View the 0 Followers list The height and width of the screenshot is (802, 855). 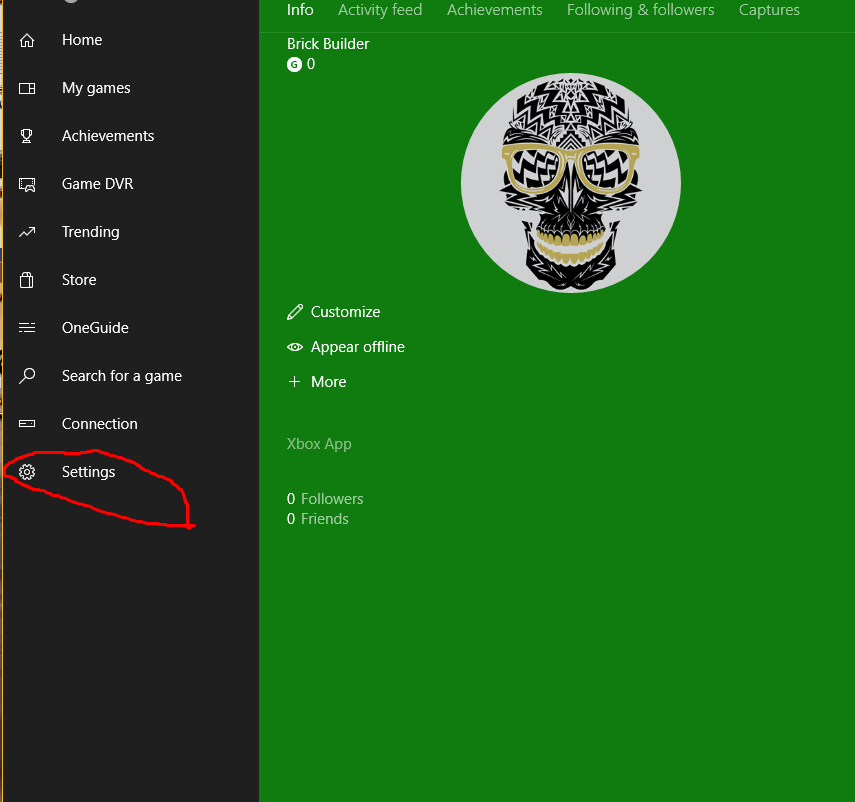pyautogui.click(x=325, y=499)
